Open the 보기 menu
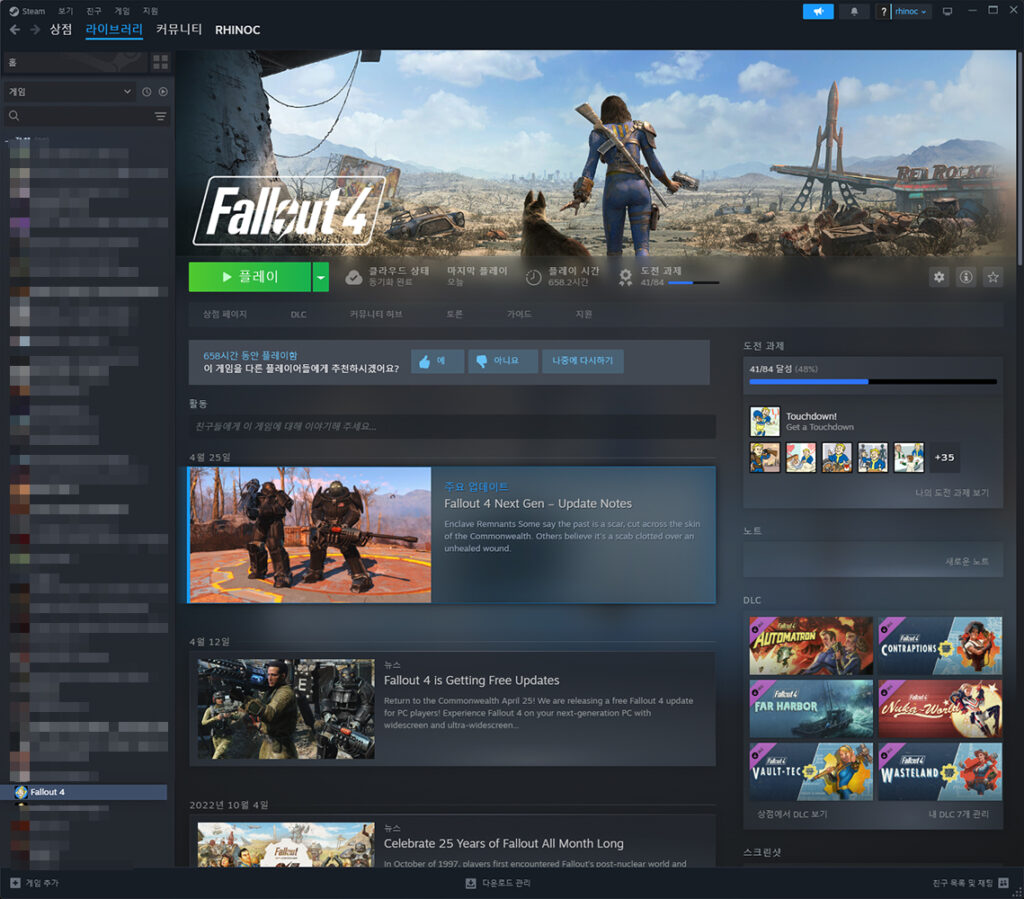 [x=65, y=11]
